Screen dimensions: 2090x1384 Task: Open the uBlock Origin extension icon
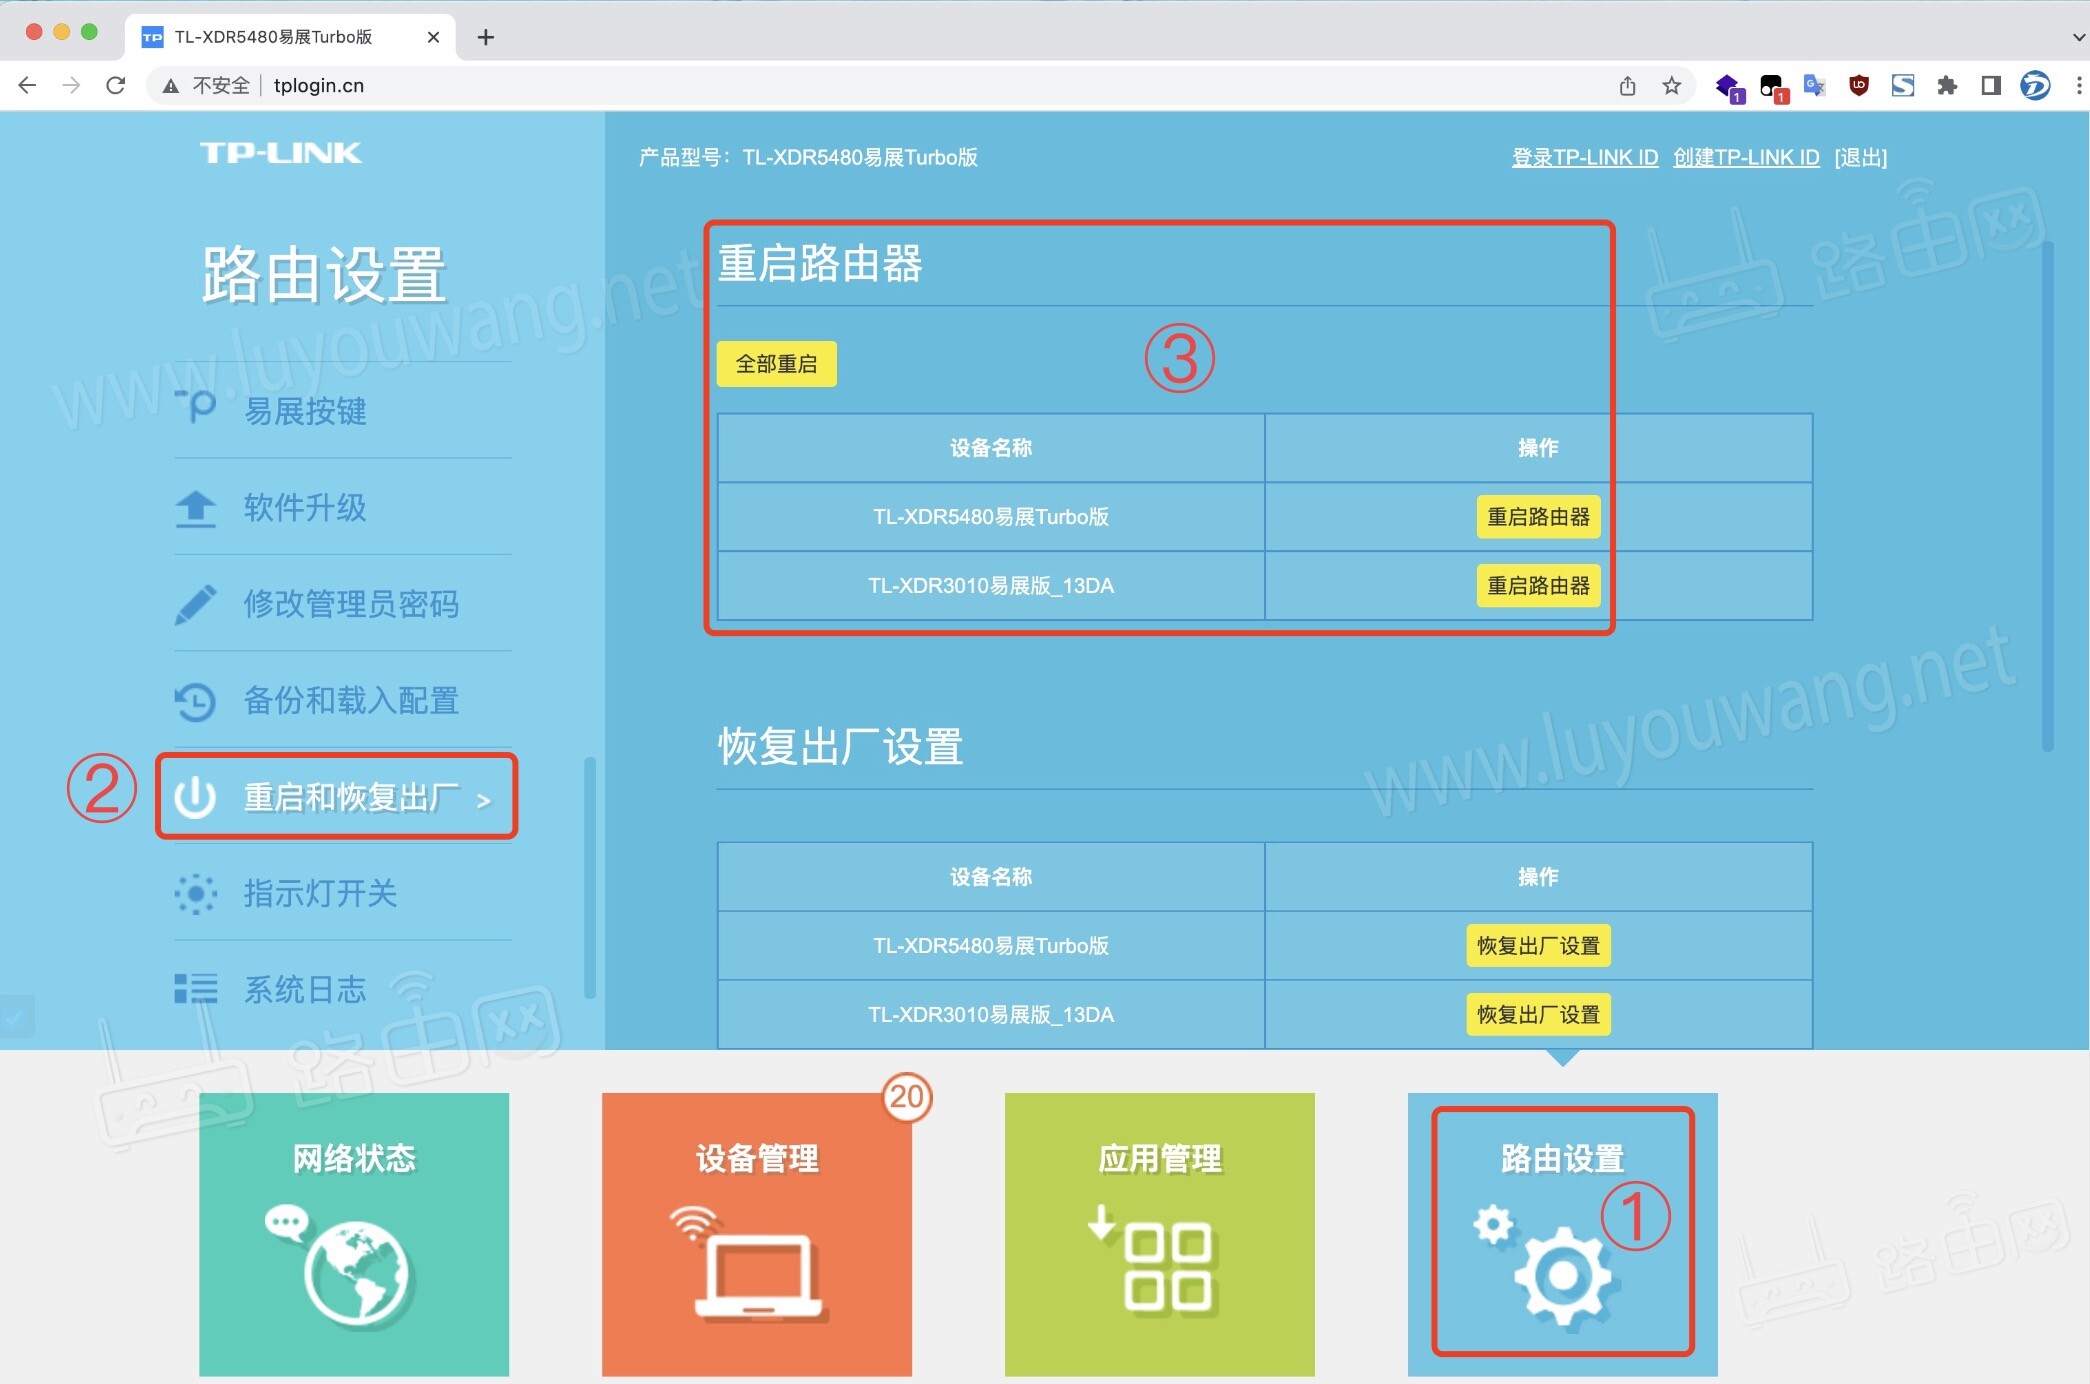(1858, 86)
